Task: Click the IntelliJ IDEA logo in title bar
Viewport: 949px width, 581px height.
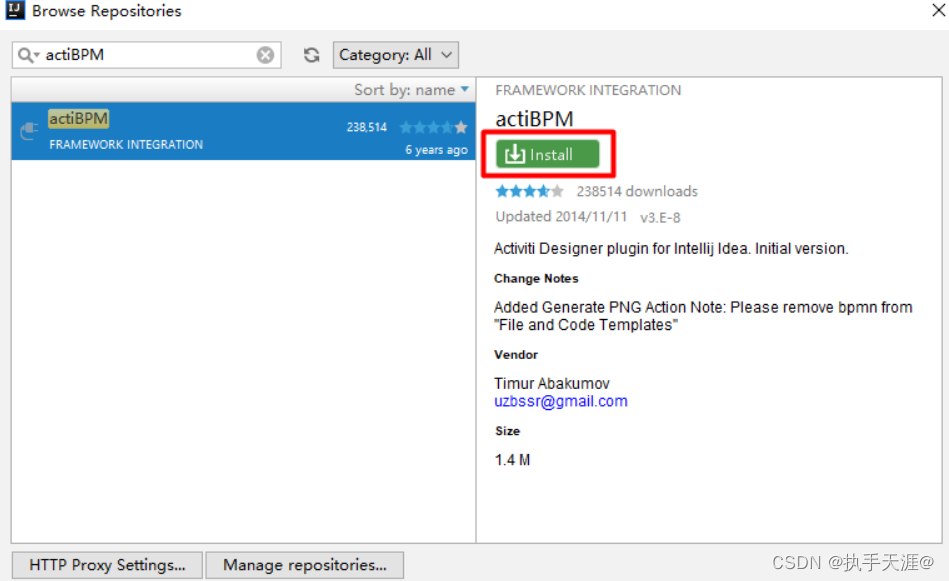Action: [15, 10]
